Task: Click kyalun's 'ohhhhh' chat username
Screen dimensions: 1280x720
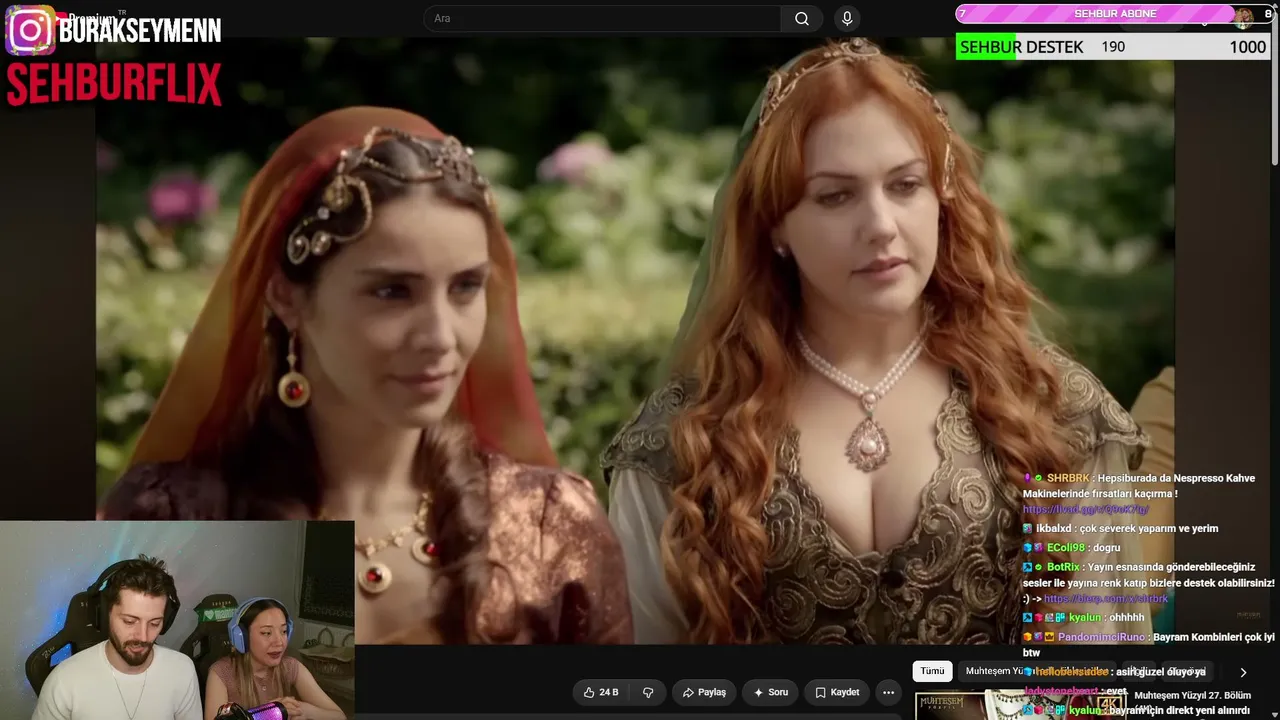Action: tap(1084, 618)
